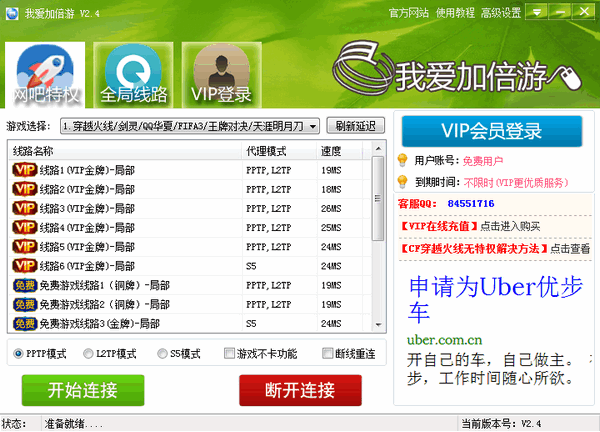Viewport: 600px width, 432px height.
Task: Click VIP badge of 线路6 (VIP金牌)
Action: 25,266
